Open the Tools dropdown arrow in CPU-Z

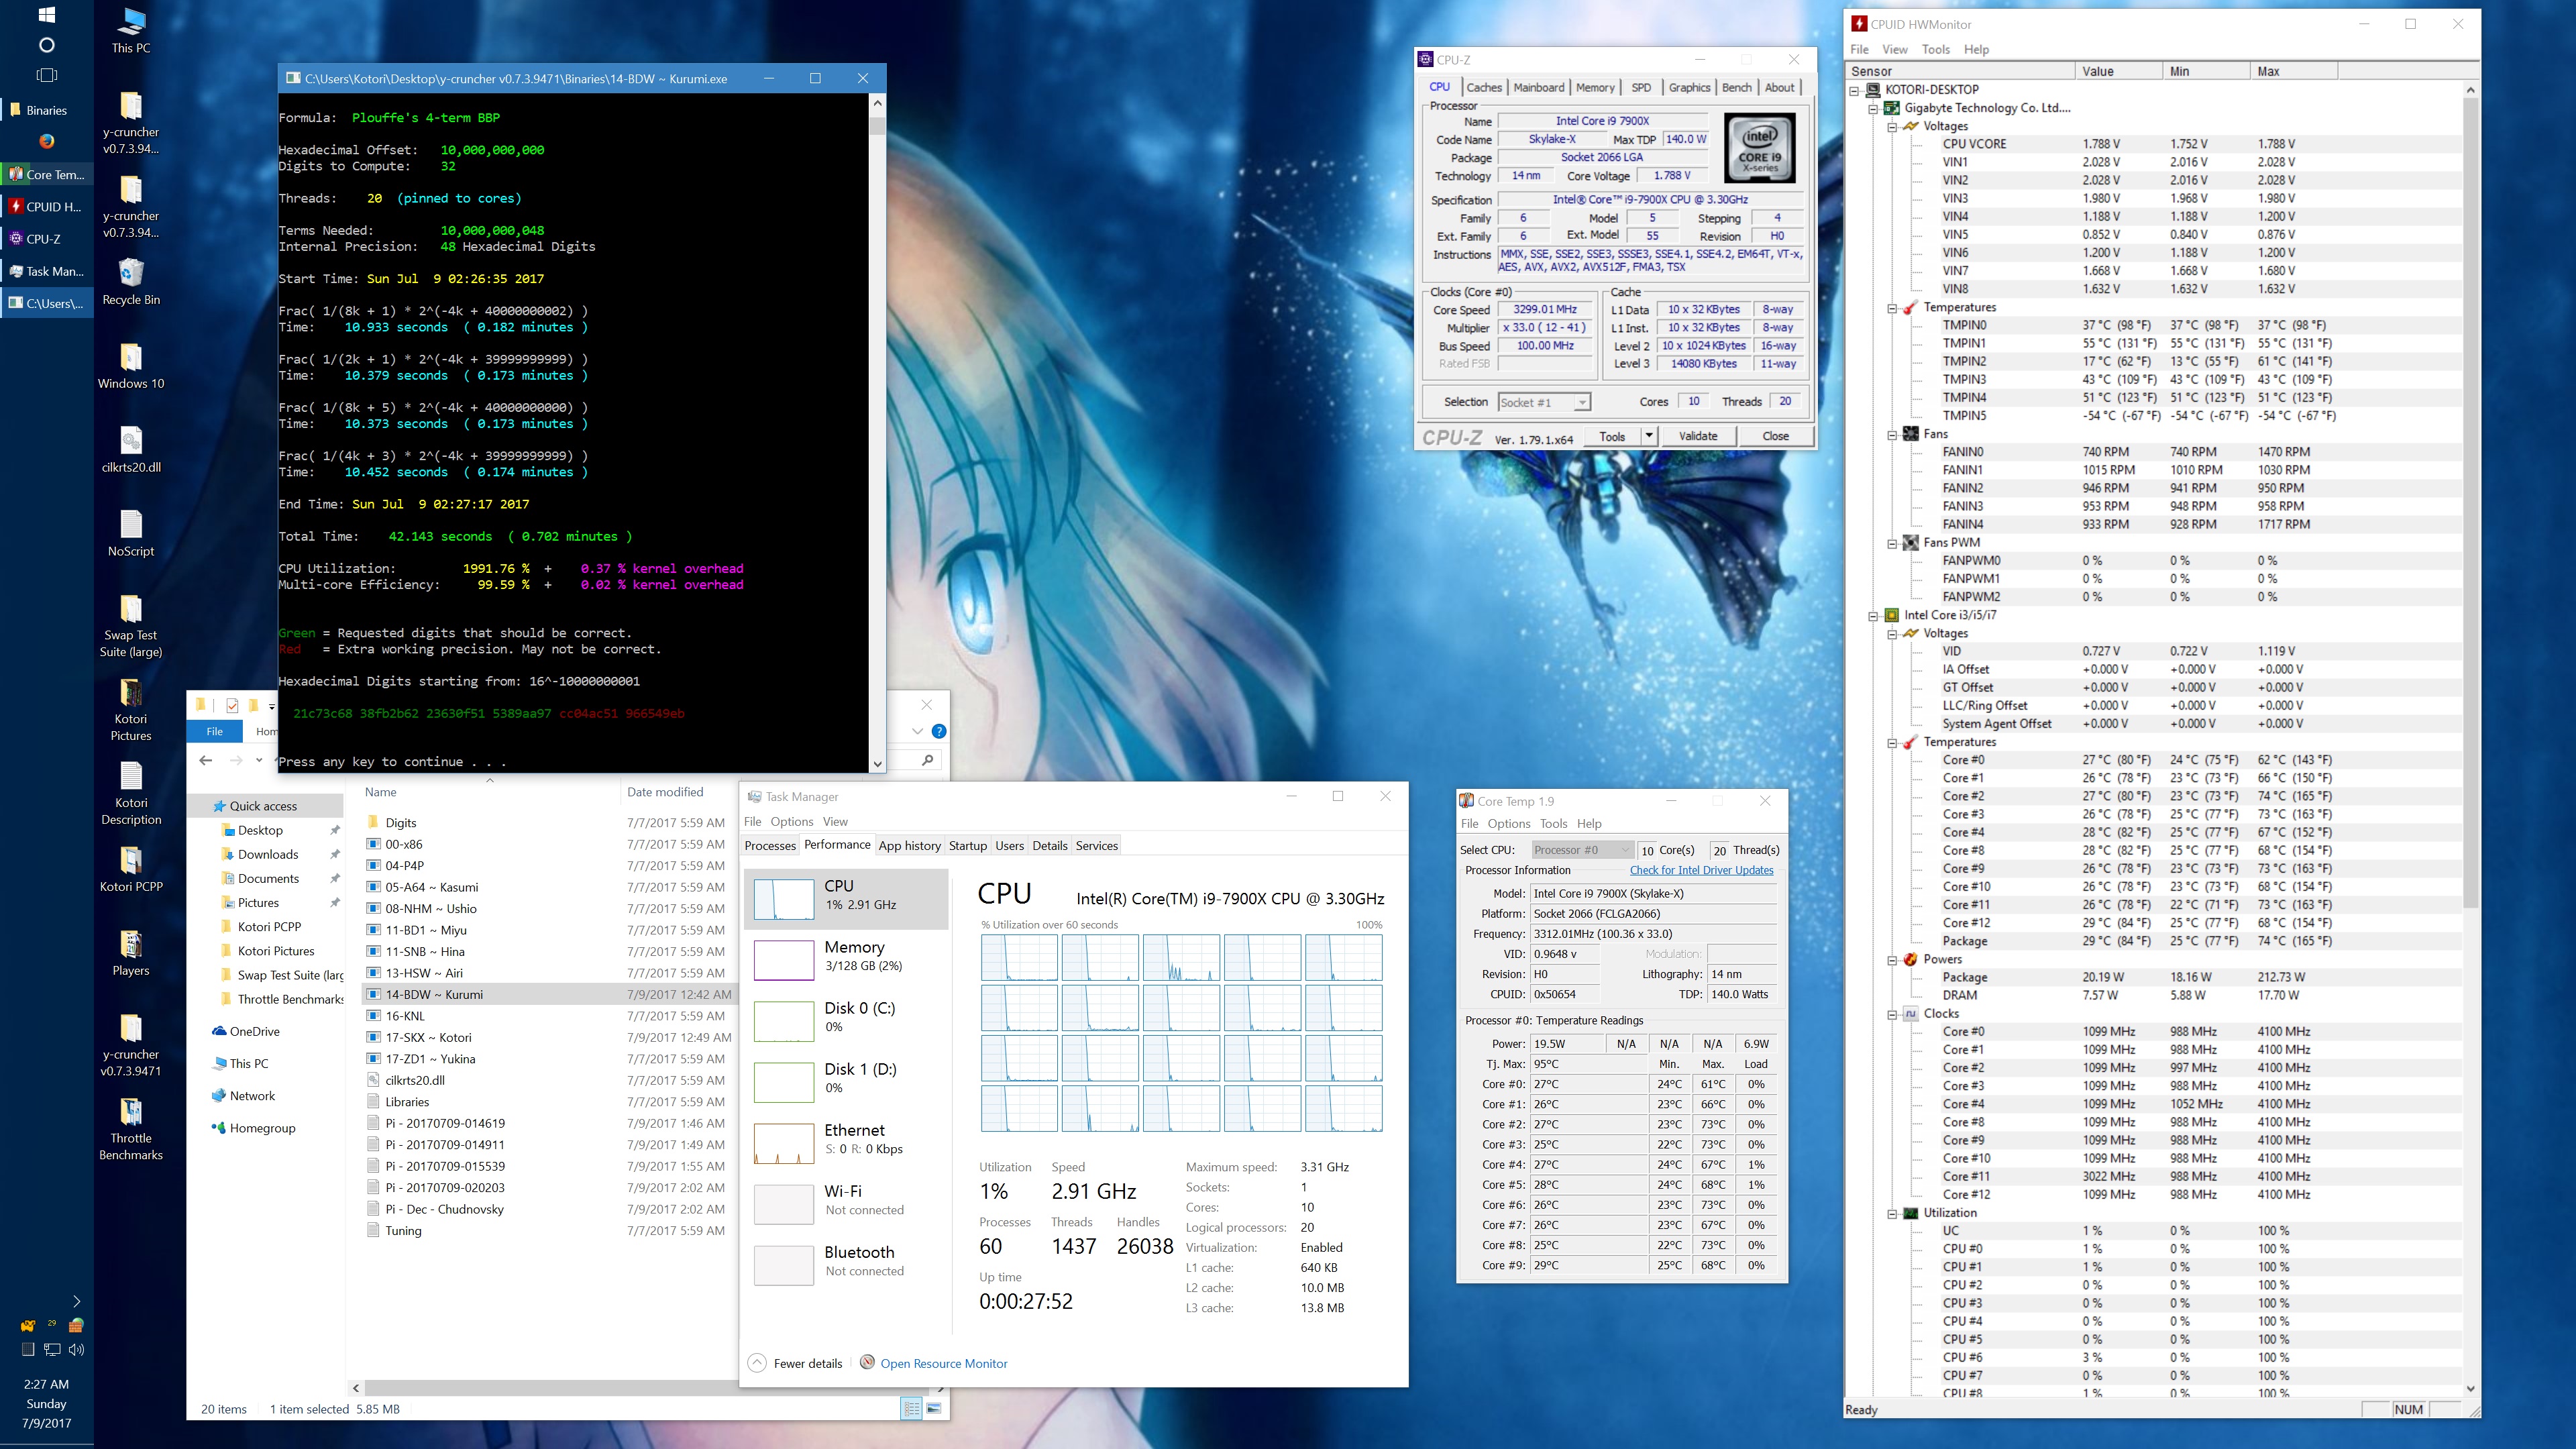point(1649,436)
